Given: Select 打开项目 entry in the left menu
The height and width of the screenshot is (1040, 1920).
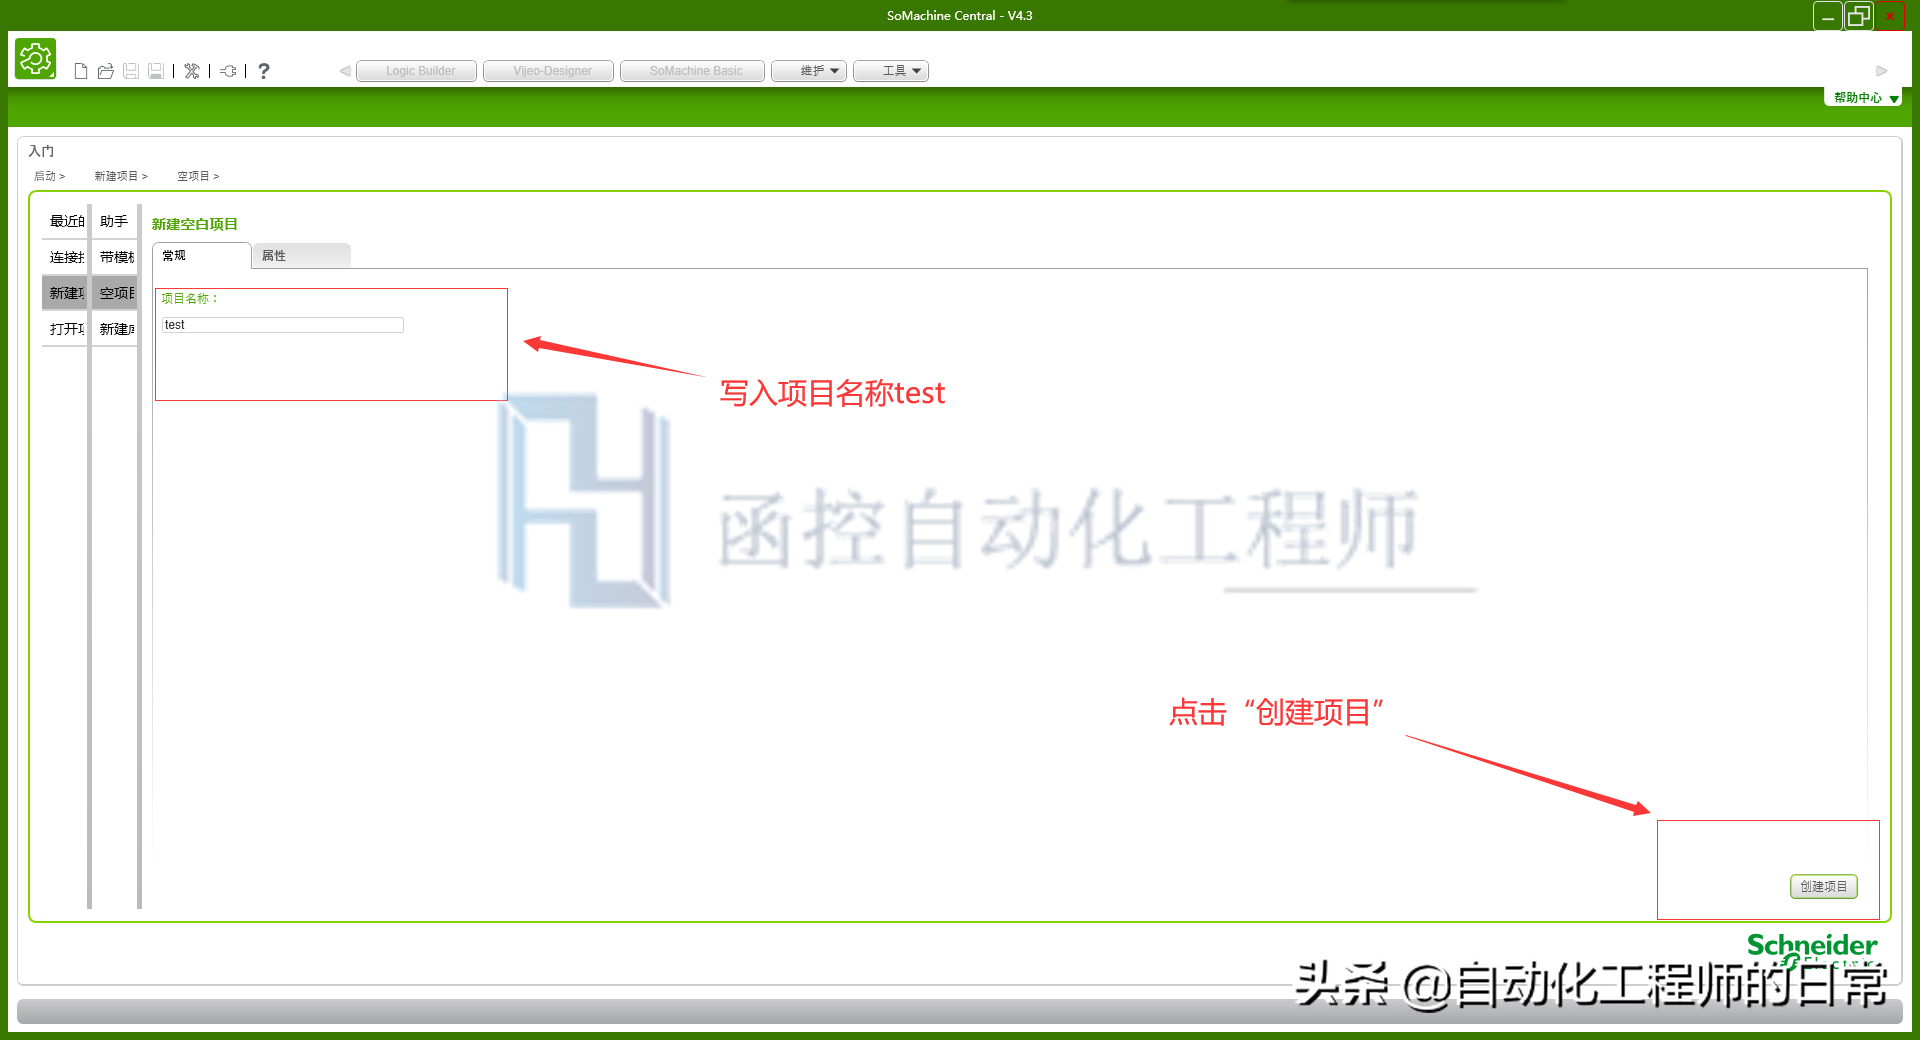Looking at the screenshot, I should click(66, 329).
